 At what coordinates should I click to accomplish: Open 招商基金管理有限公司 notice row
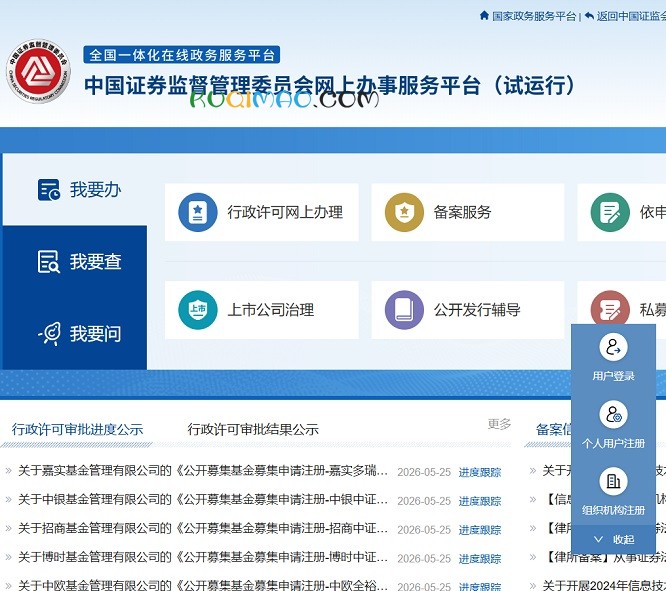click(203, 528)
